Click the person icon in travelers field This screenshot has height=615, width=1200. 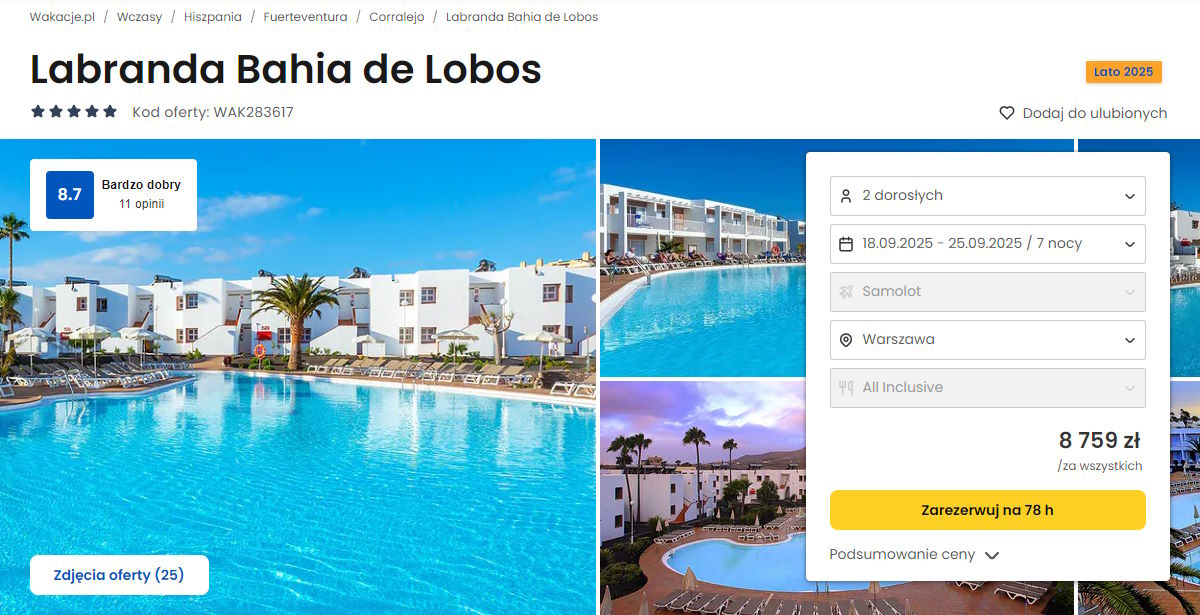[x=846, y=196]
